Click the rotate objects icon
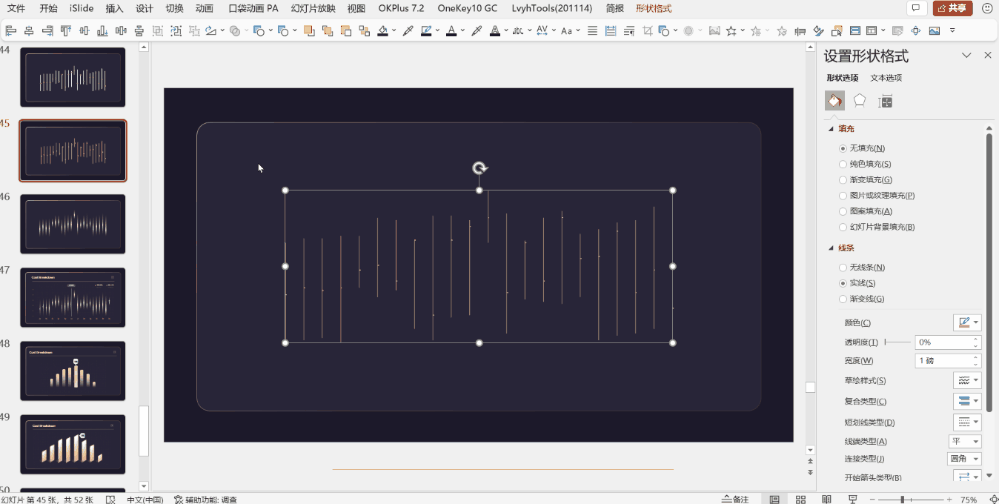The image size is (999, 504). (211, 31)
